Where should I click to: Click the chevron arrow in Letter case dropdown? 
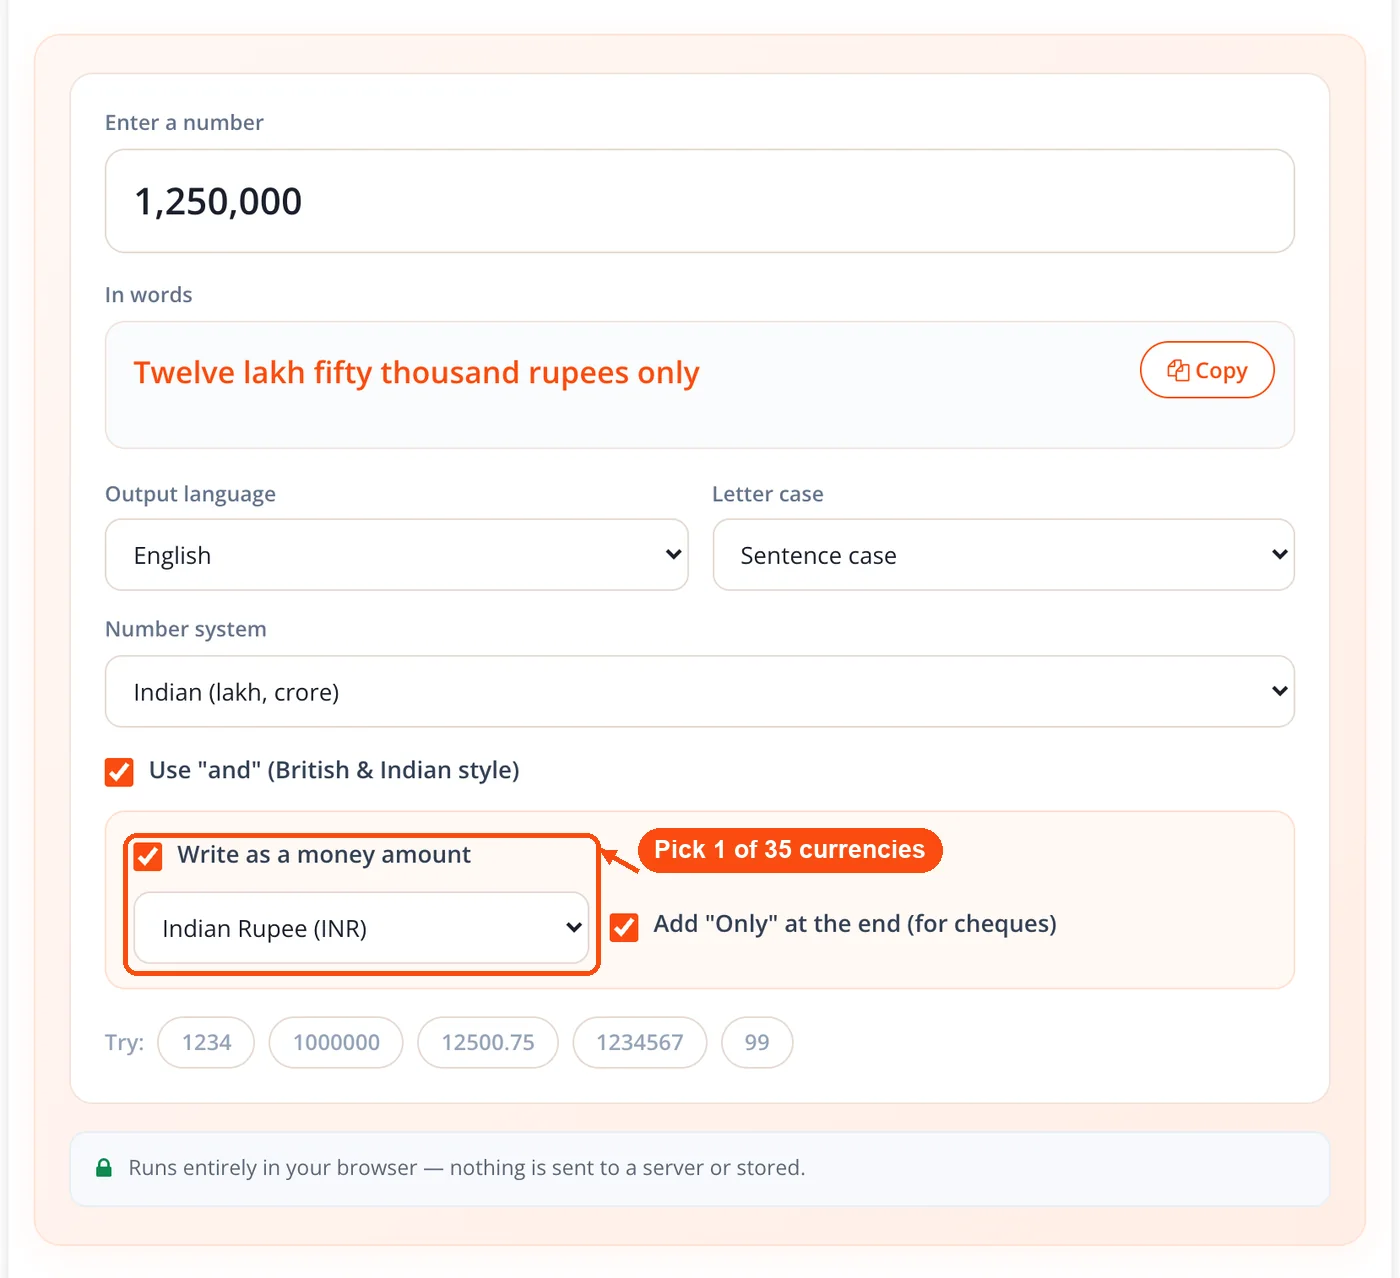coord(1279,554)
